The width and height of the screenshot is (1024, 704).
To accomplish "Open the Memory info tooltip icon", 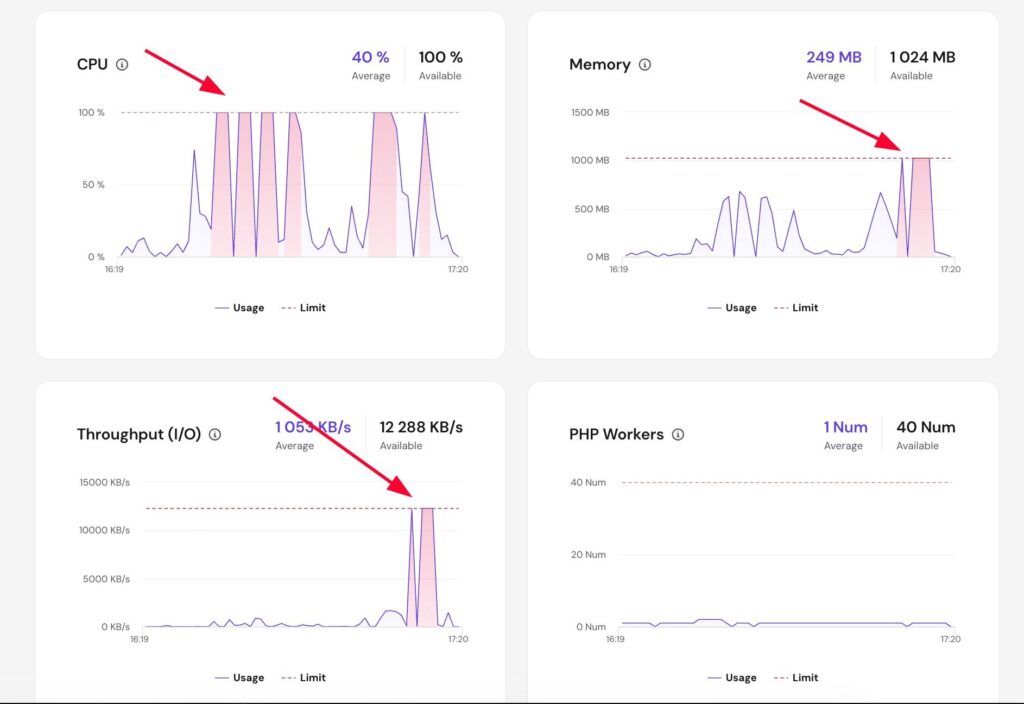I will click(645, 65).
